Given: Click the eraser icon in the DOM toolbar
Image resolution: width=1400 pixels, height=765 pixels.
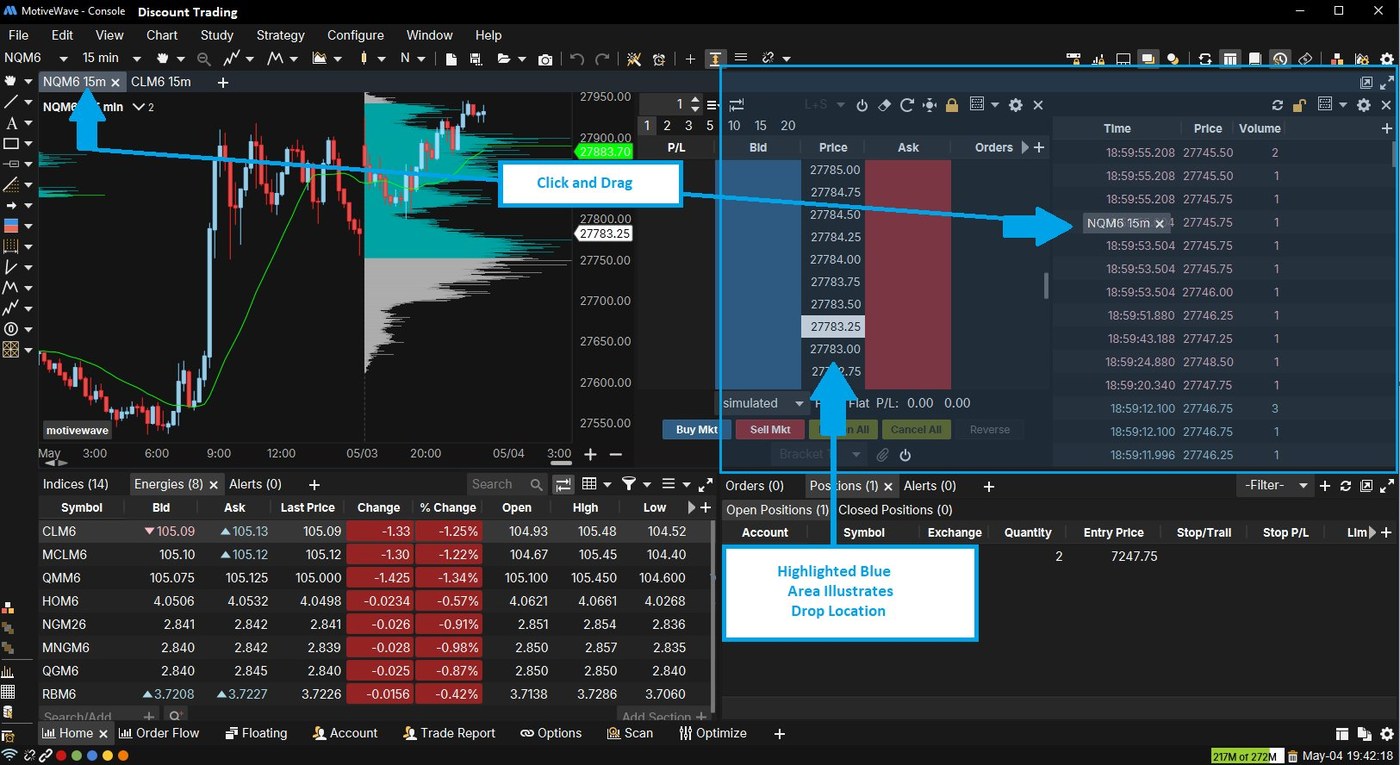Looking at the screenshot, I should click(884, 105).
